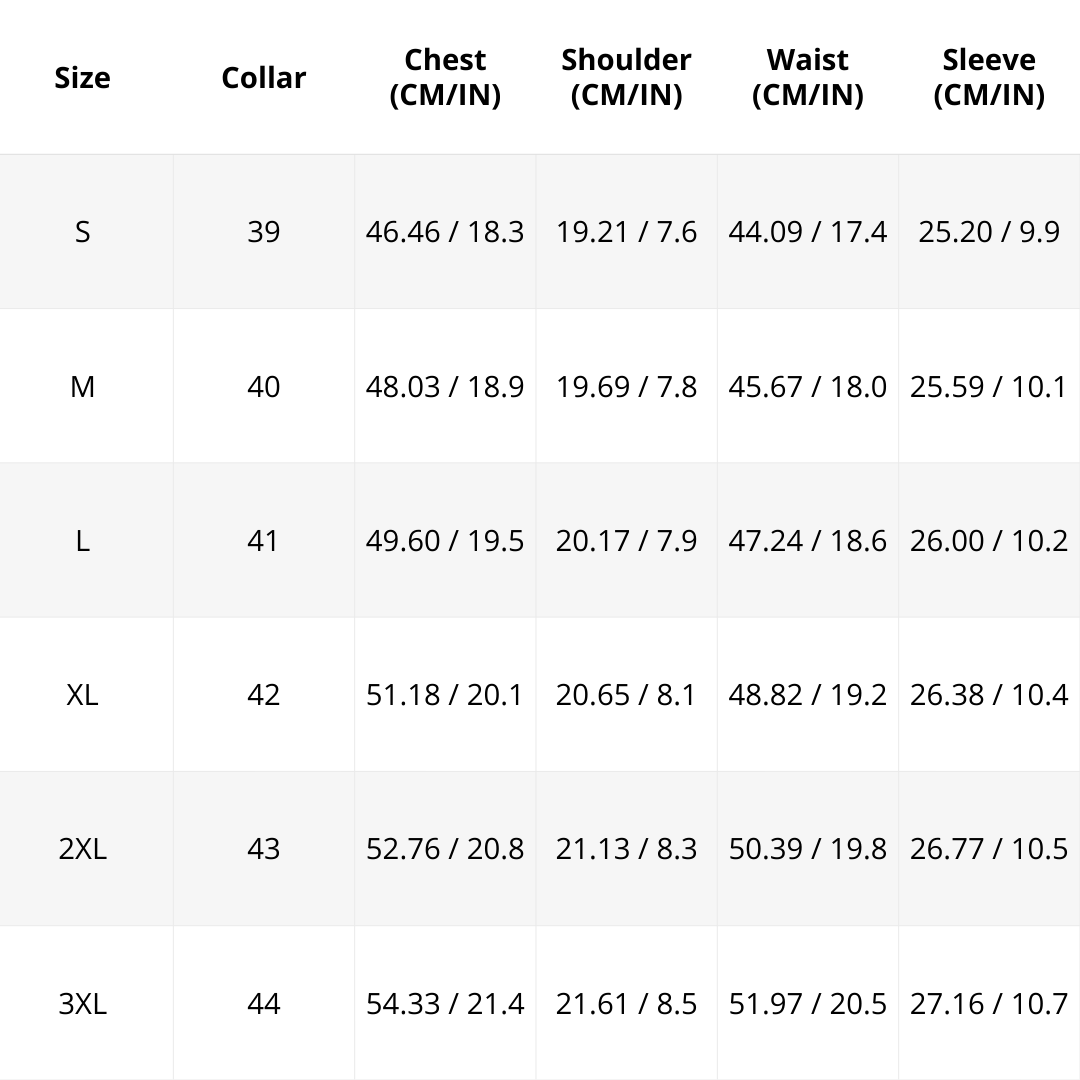Click the Shoulder (CM/IN) header
Image resolution: width=1080 pixels, height=1080 pixels.
[626, 77]
